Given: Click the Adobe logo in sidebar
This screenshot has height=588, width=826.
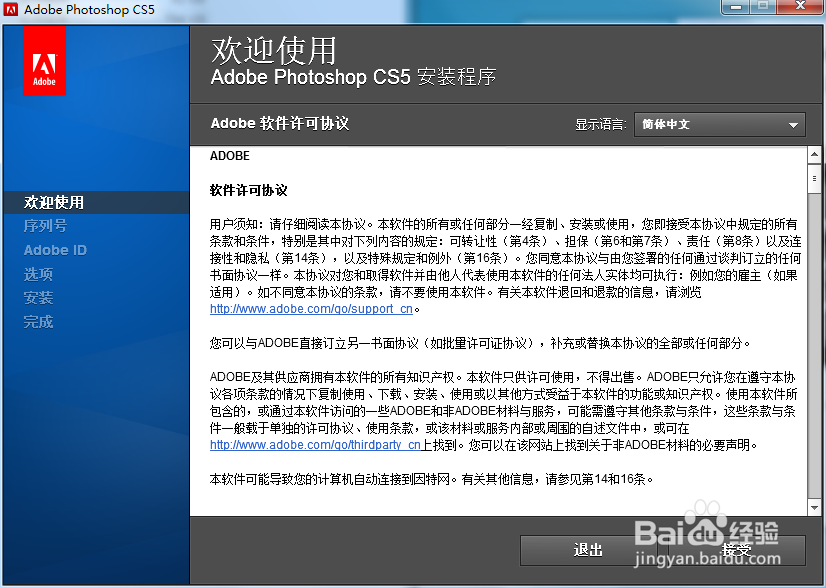Looking at the screenshot, I should (44, 61).
